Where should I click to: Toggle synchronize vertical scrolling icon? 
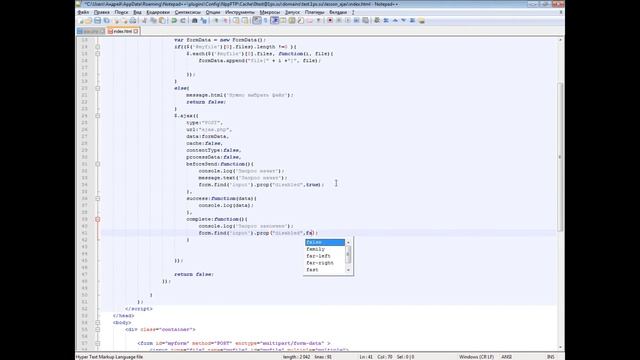click(236, 20)
